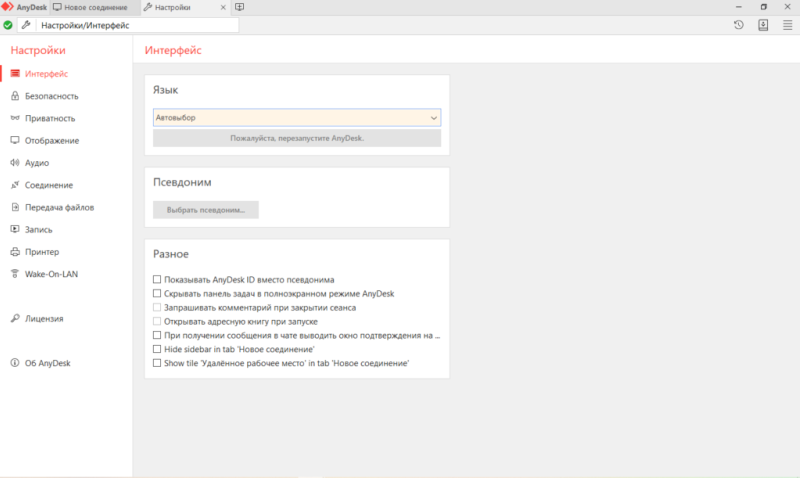Go to Передача файлов settings
Screen dimensions: 800x478
(59, 207)
